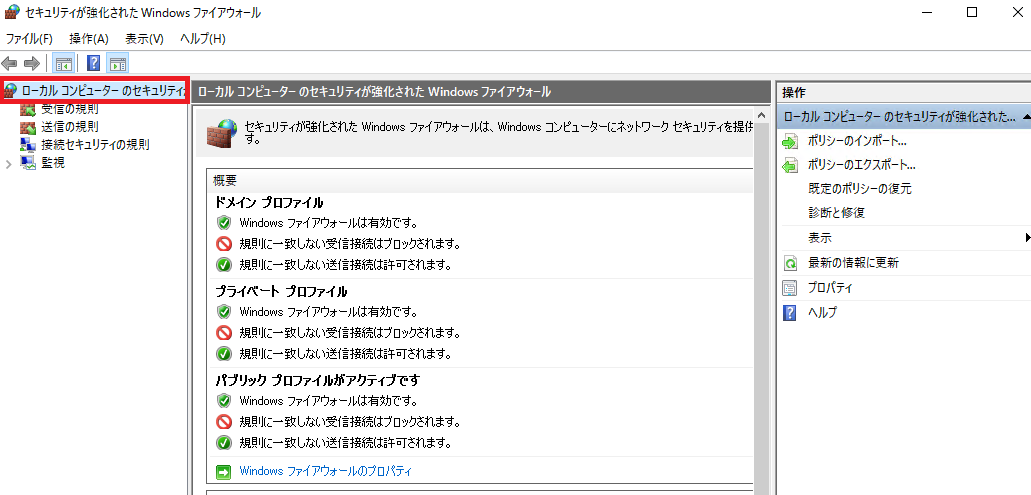
Task: Click the firewall globe icon in description banner
Action: pos(222,133)
